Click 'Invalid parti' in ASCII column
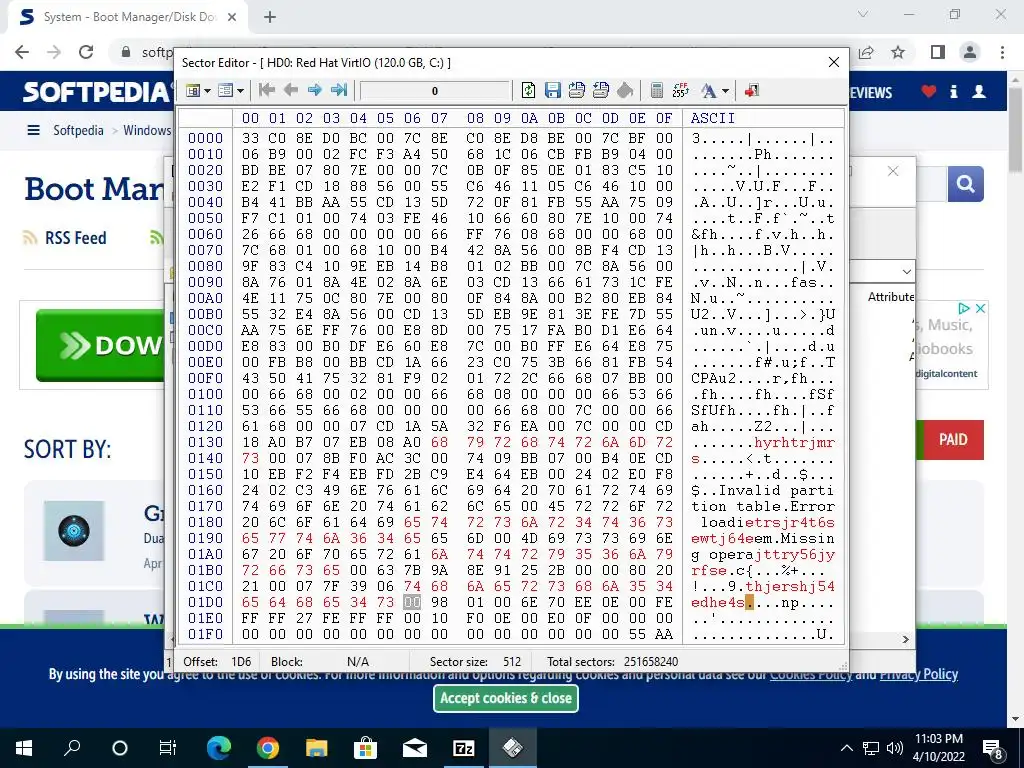The width and height of the screenshot is (1024, 768). pyautogui.click(x=775, y=490)
